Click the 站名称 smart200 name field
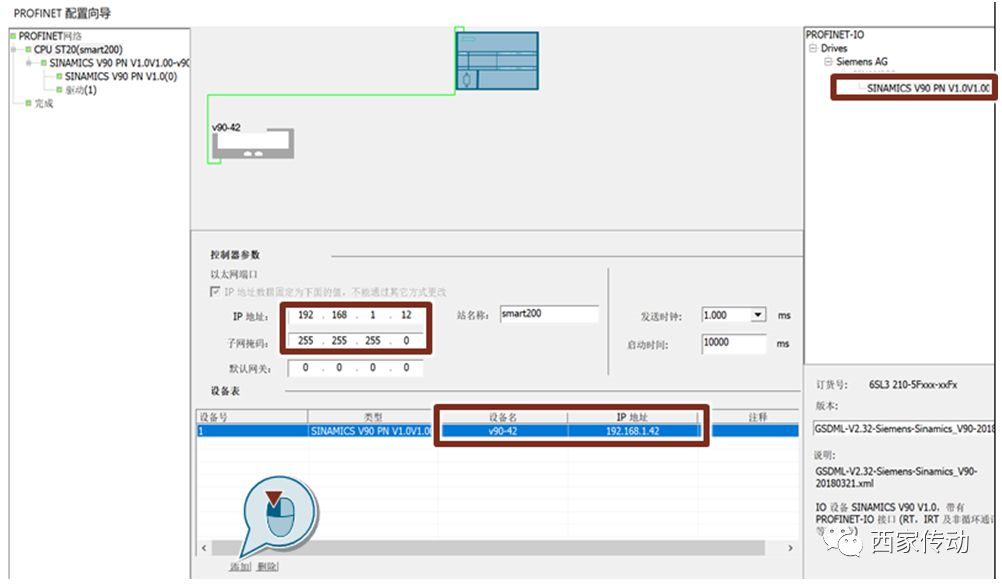The width and height of the screenshot is (1002, 586). click(549, 314)
